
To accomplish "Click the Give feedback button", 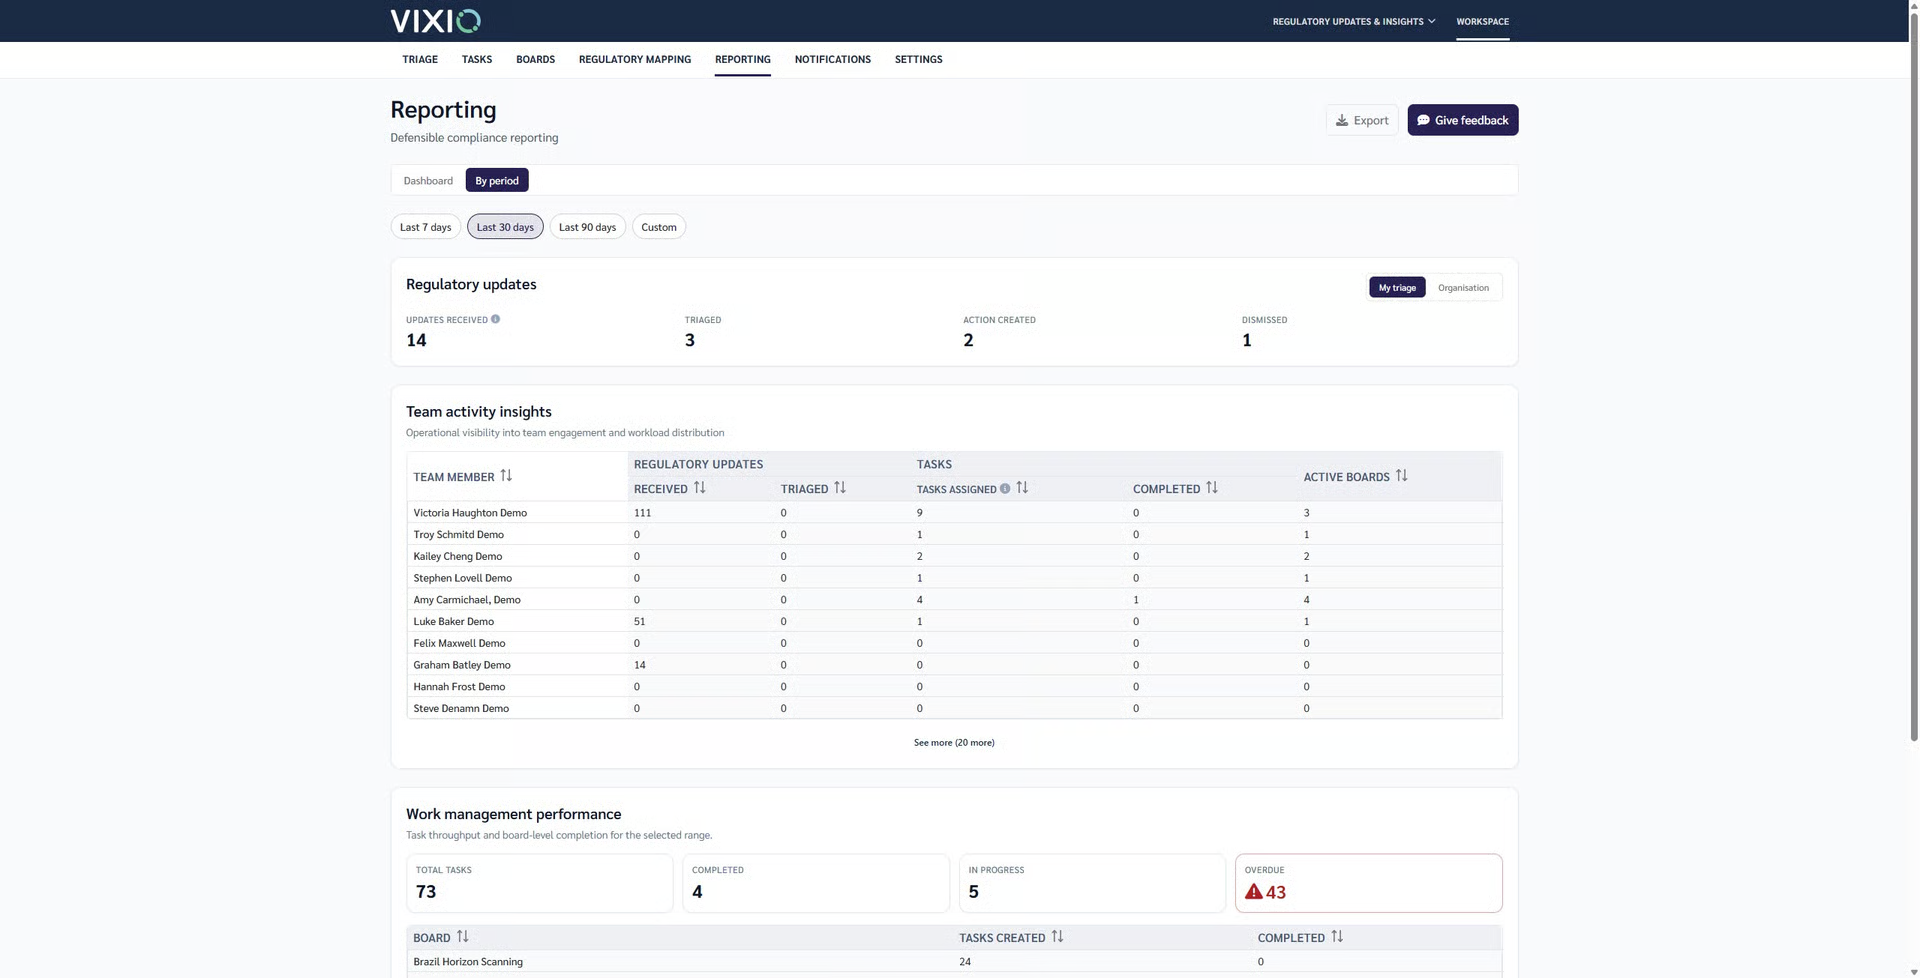I will [1463, 120].
